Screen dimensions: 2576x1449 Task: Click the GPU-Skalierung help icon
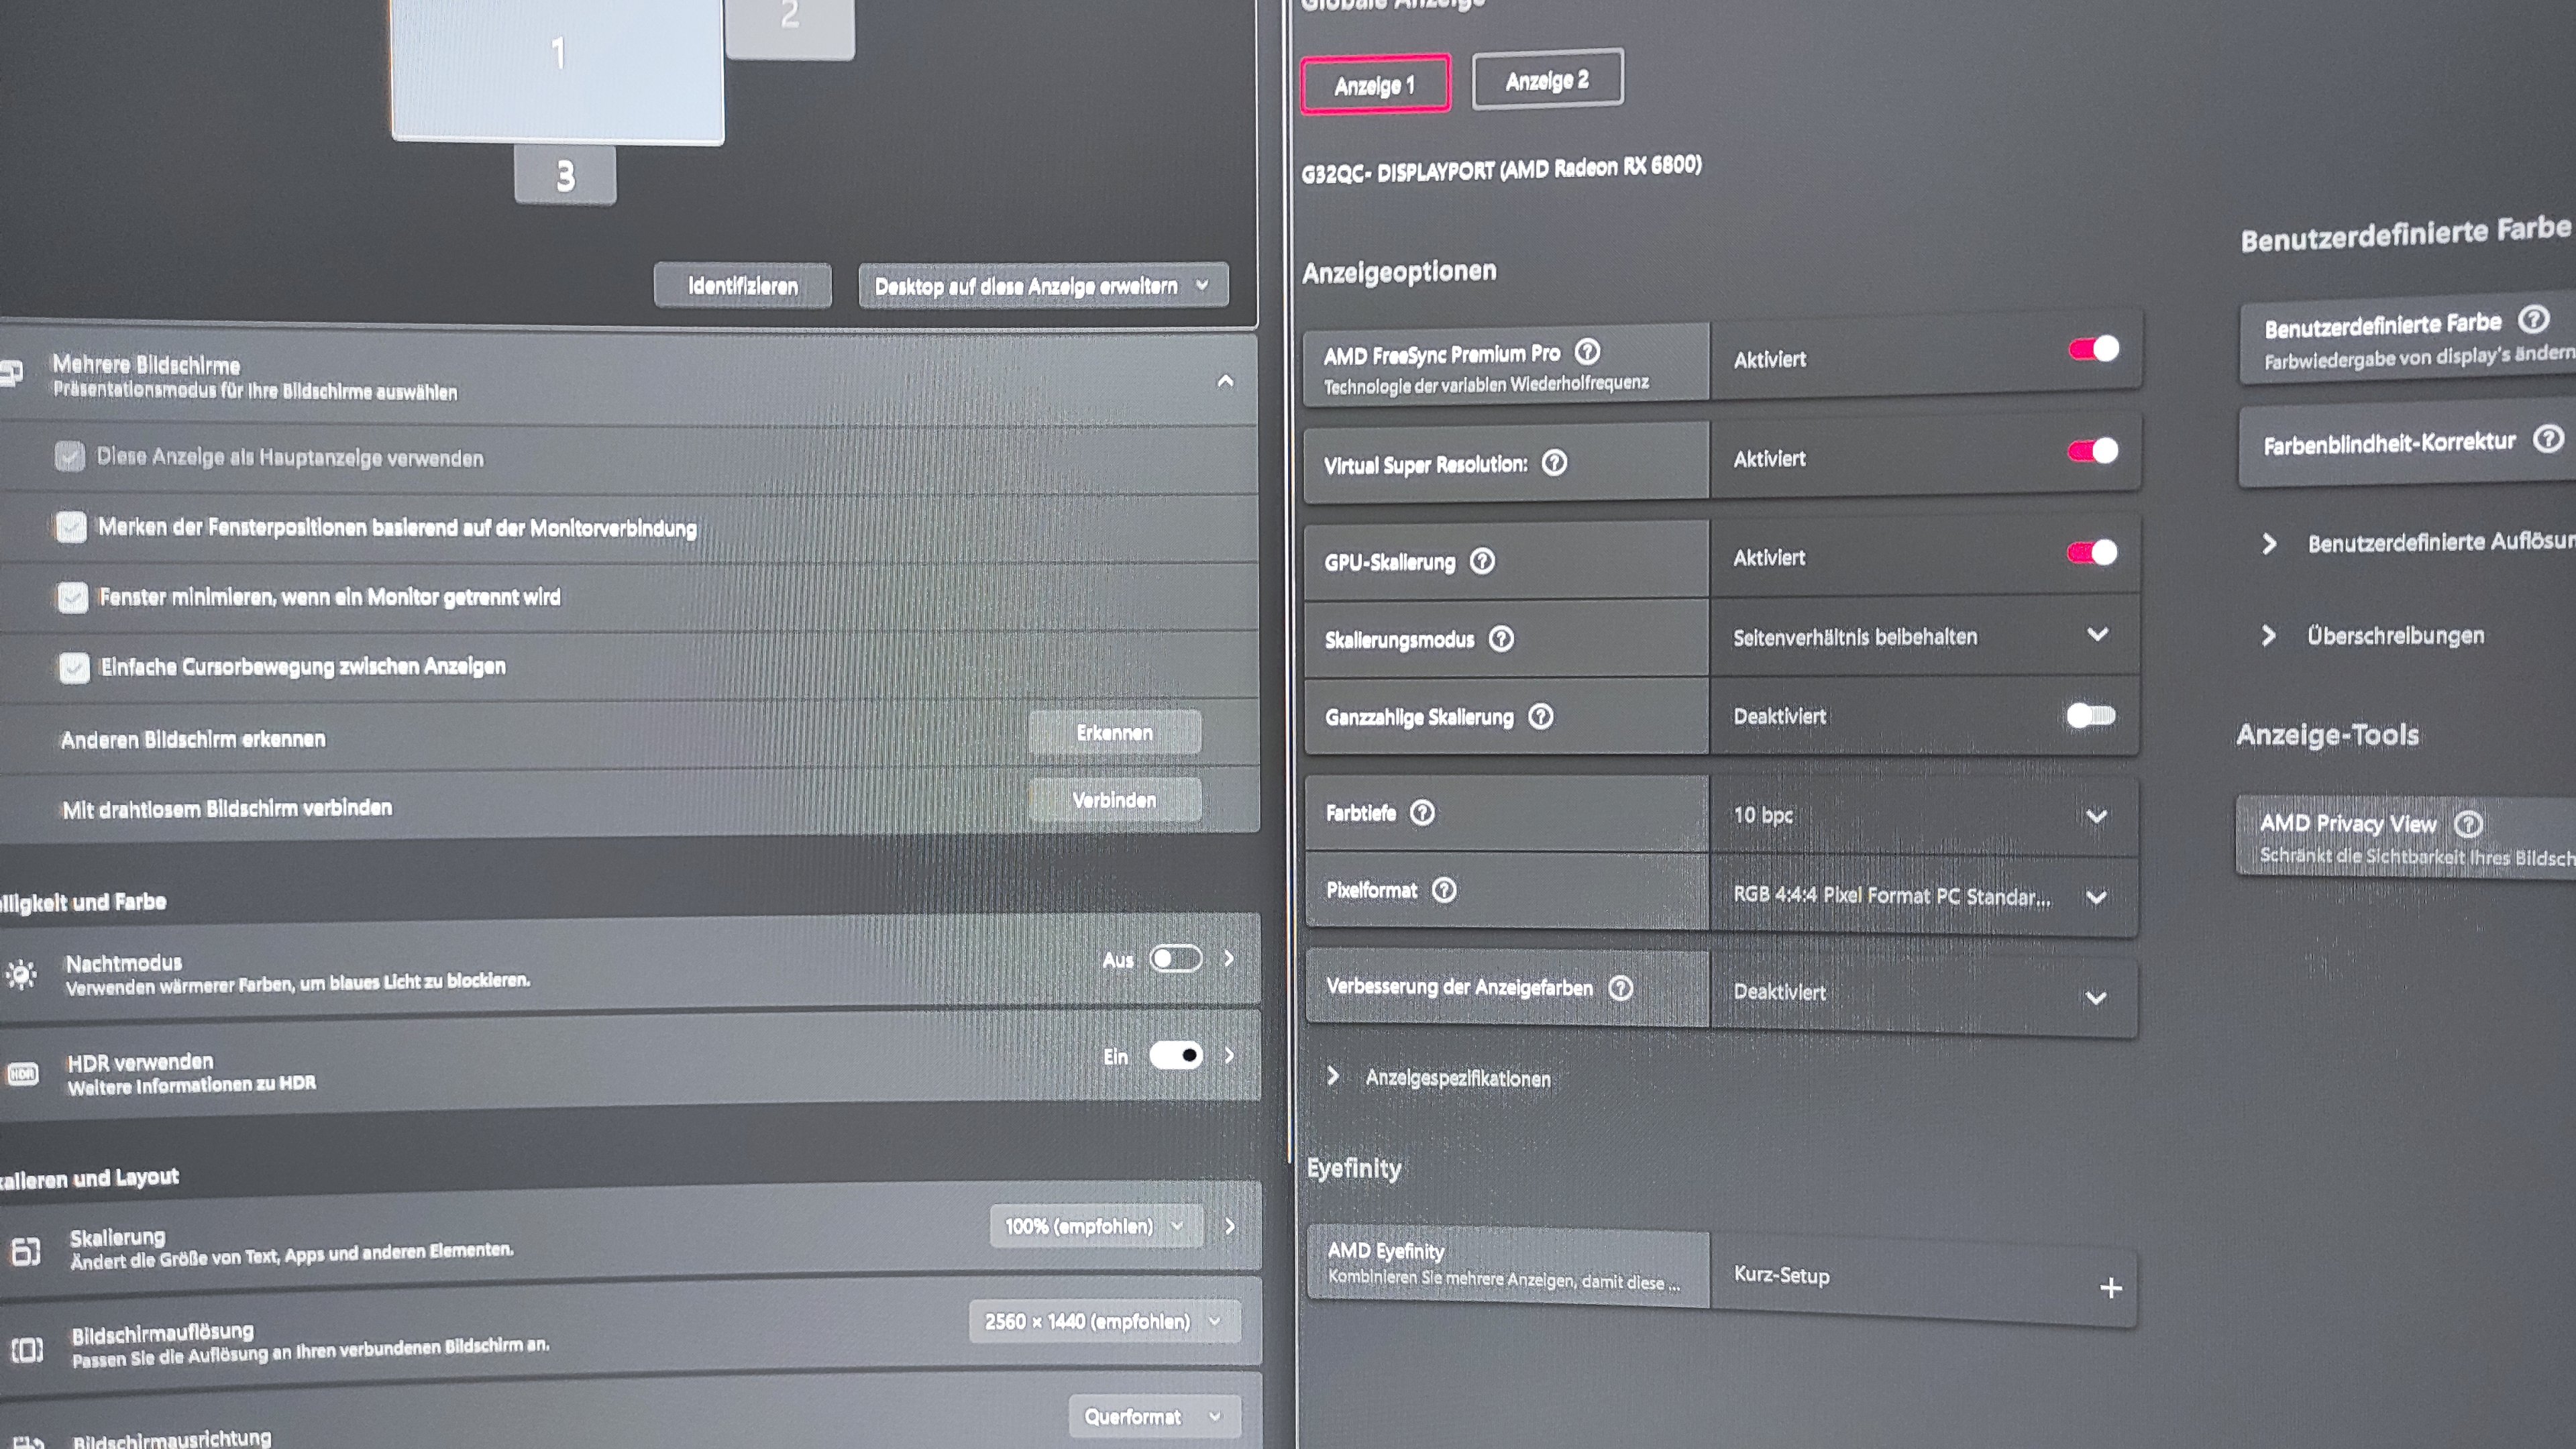click(x=1482, y=561)
